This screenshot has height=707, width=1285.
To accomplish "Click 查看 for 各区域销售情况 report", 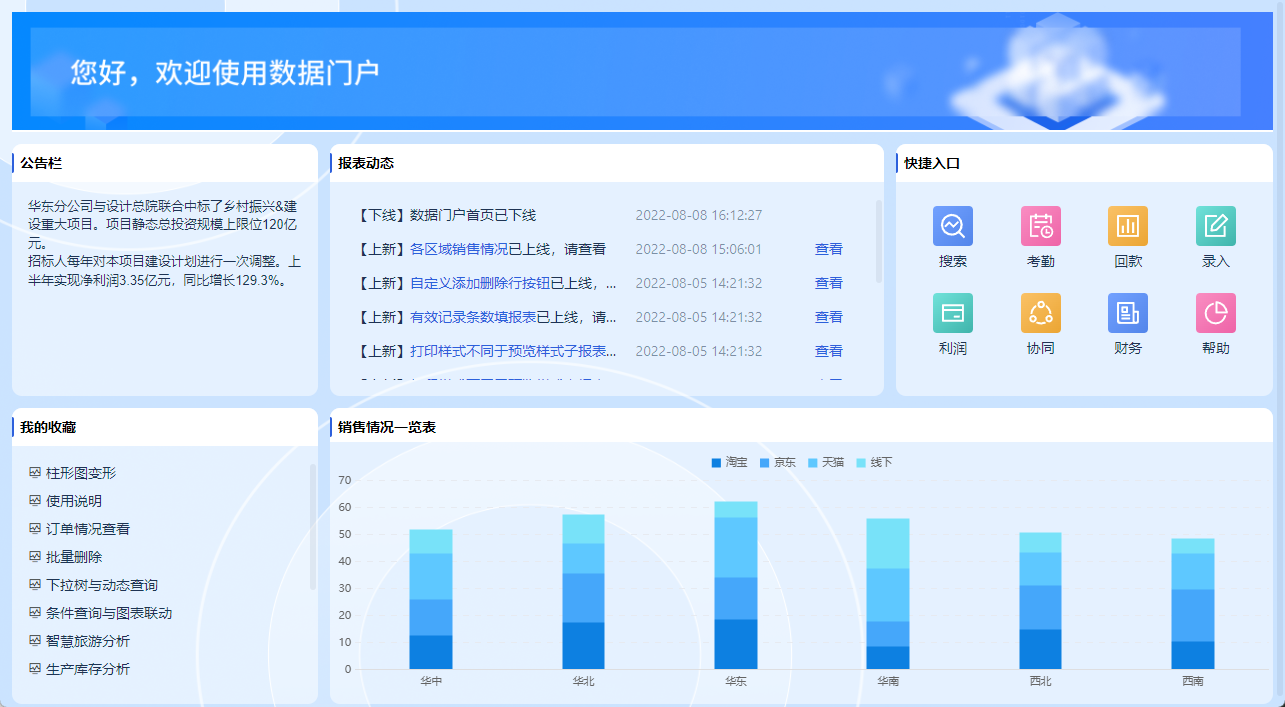I will coord(828,249).
